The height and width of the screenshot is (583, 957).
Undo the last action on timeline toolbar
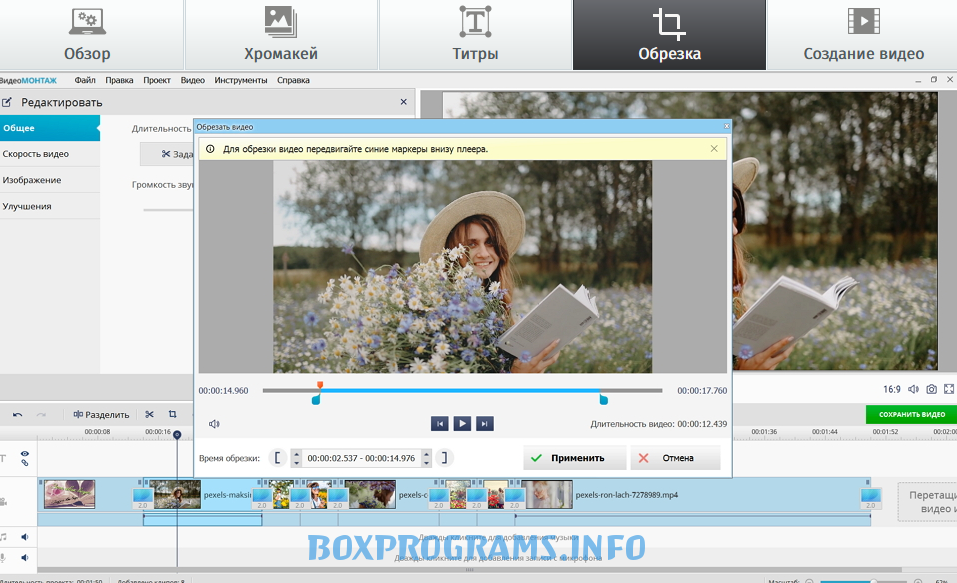17,415
